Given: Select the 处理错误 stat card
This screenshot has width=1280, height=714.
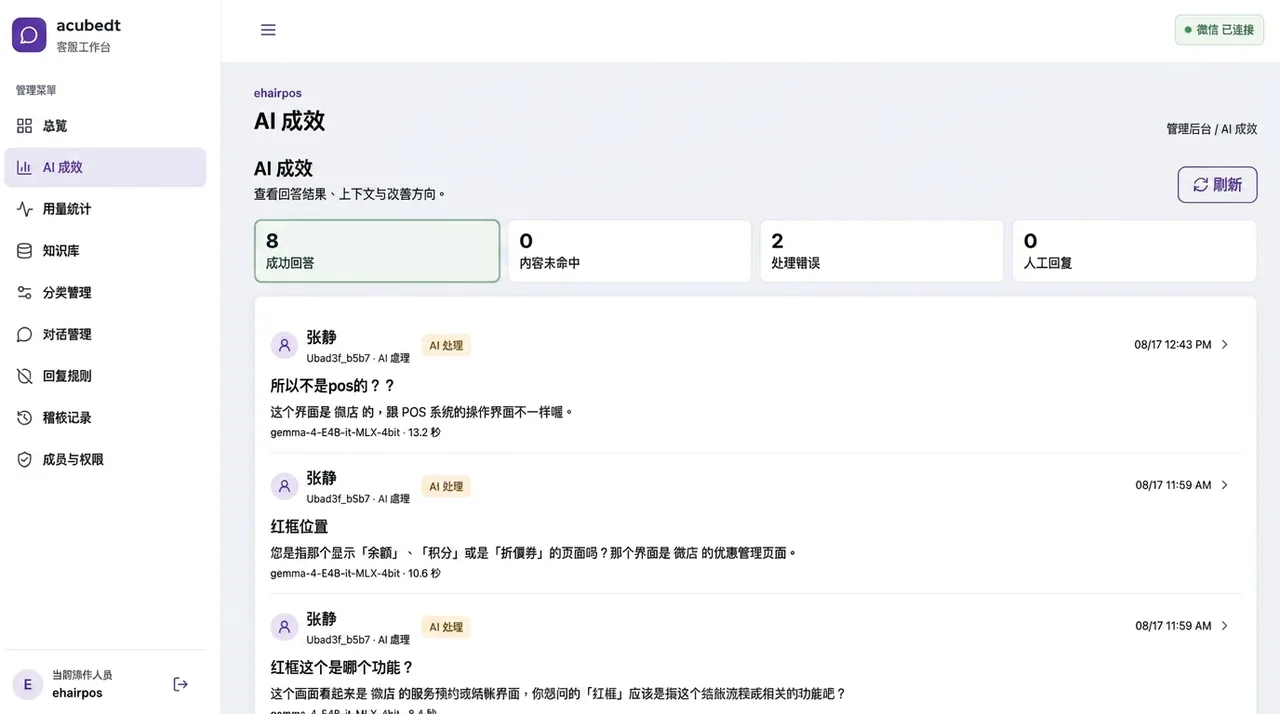Looking at the screenshot, I should click(x=882, y=251).
